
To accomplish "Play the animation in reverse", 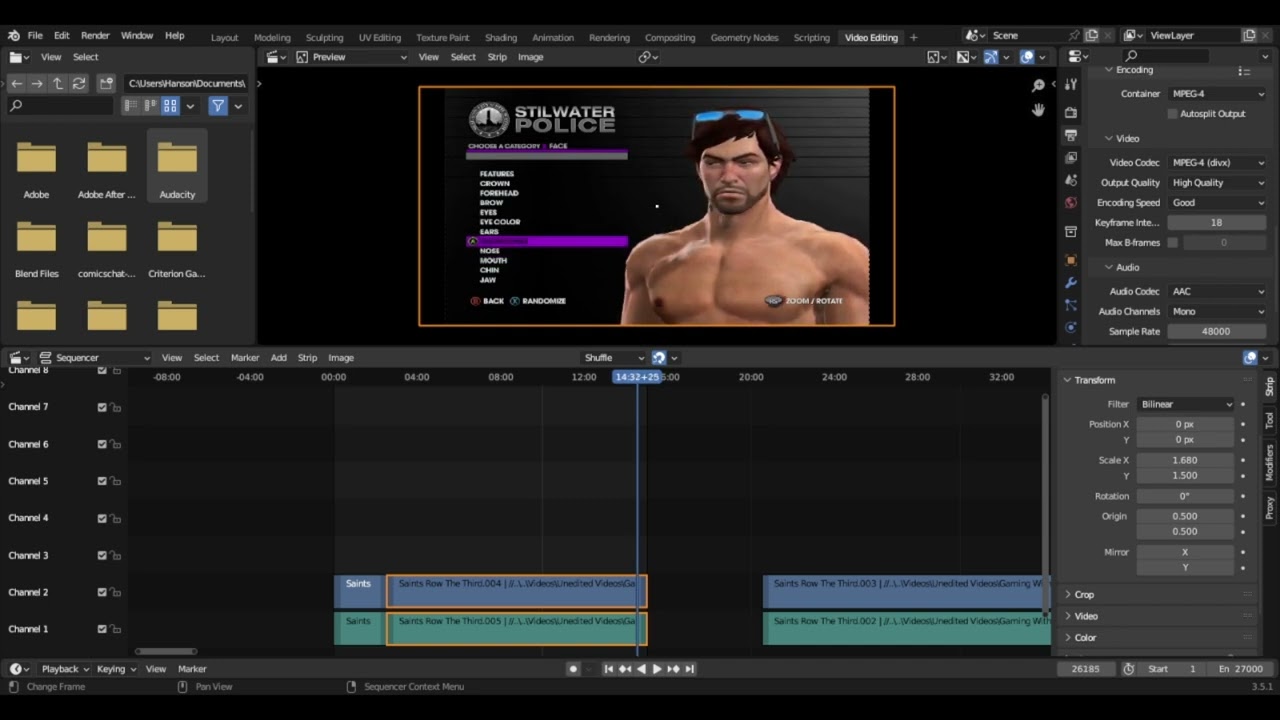I will click(x=641, y=669).
